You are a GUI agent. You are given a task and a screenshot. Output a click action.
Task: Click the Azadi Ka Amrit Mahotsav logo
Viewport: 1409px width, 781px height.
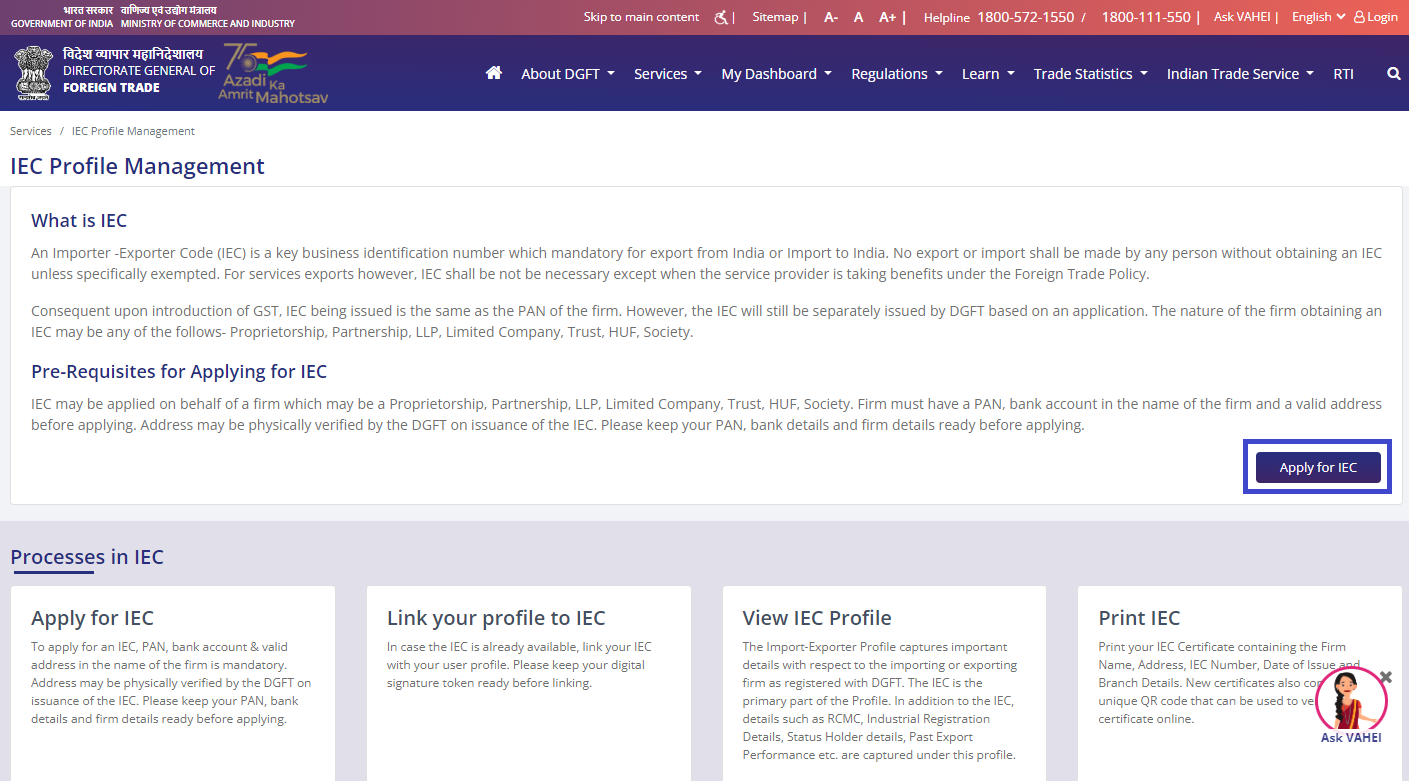273,73
